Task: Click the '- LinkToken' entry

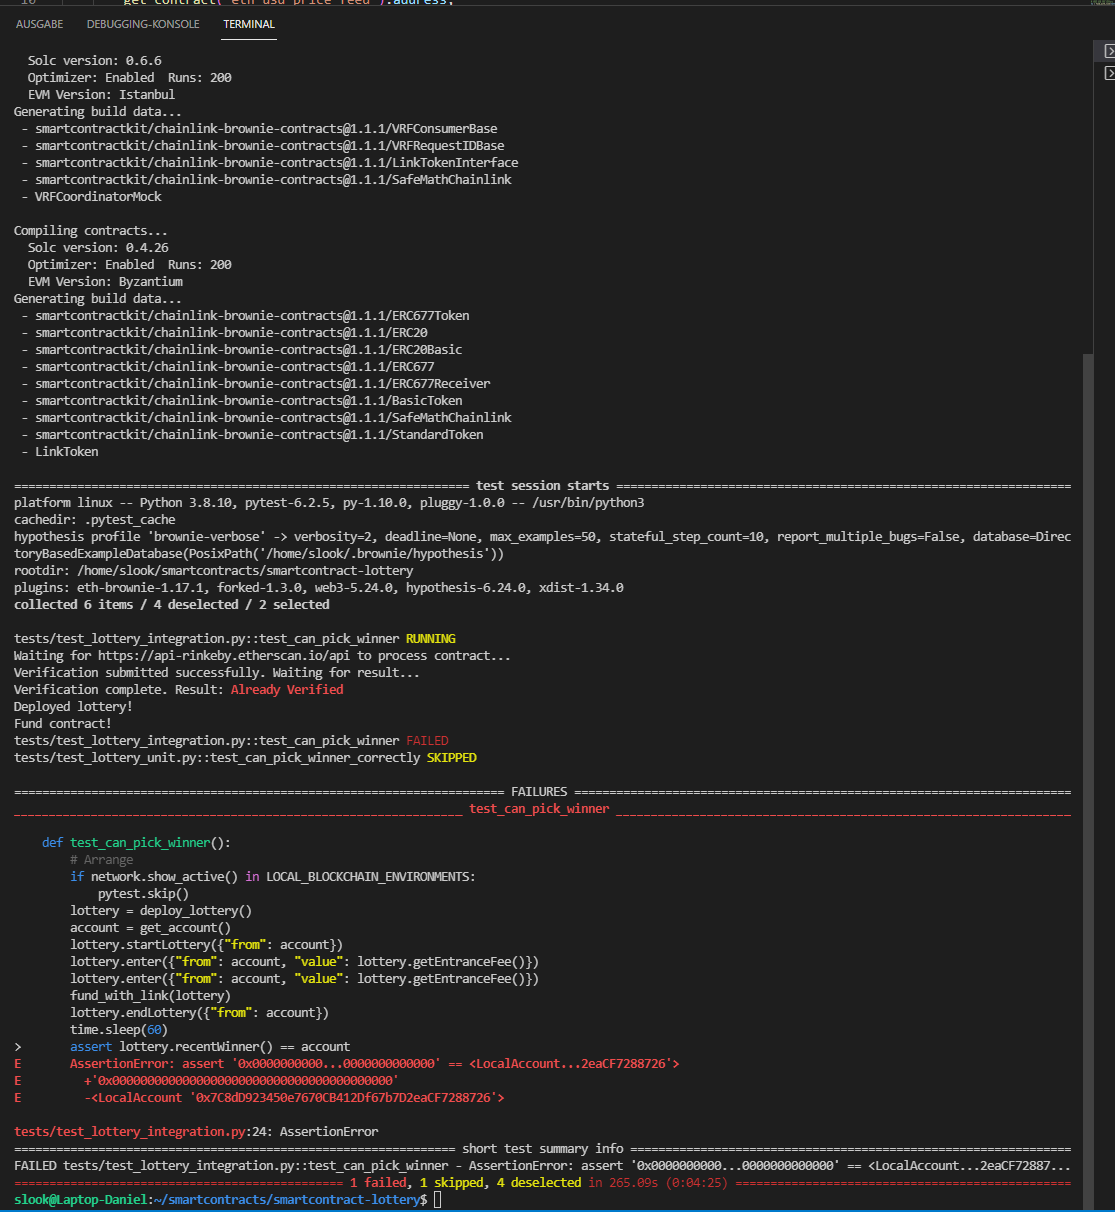Action: click(x=60, y=452)
